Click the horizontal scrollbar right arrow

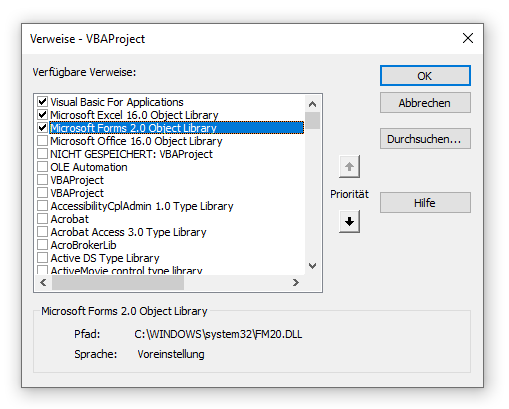pos(296,283)
